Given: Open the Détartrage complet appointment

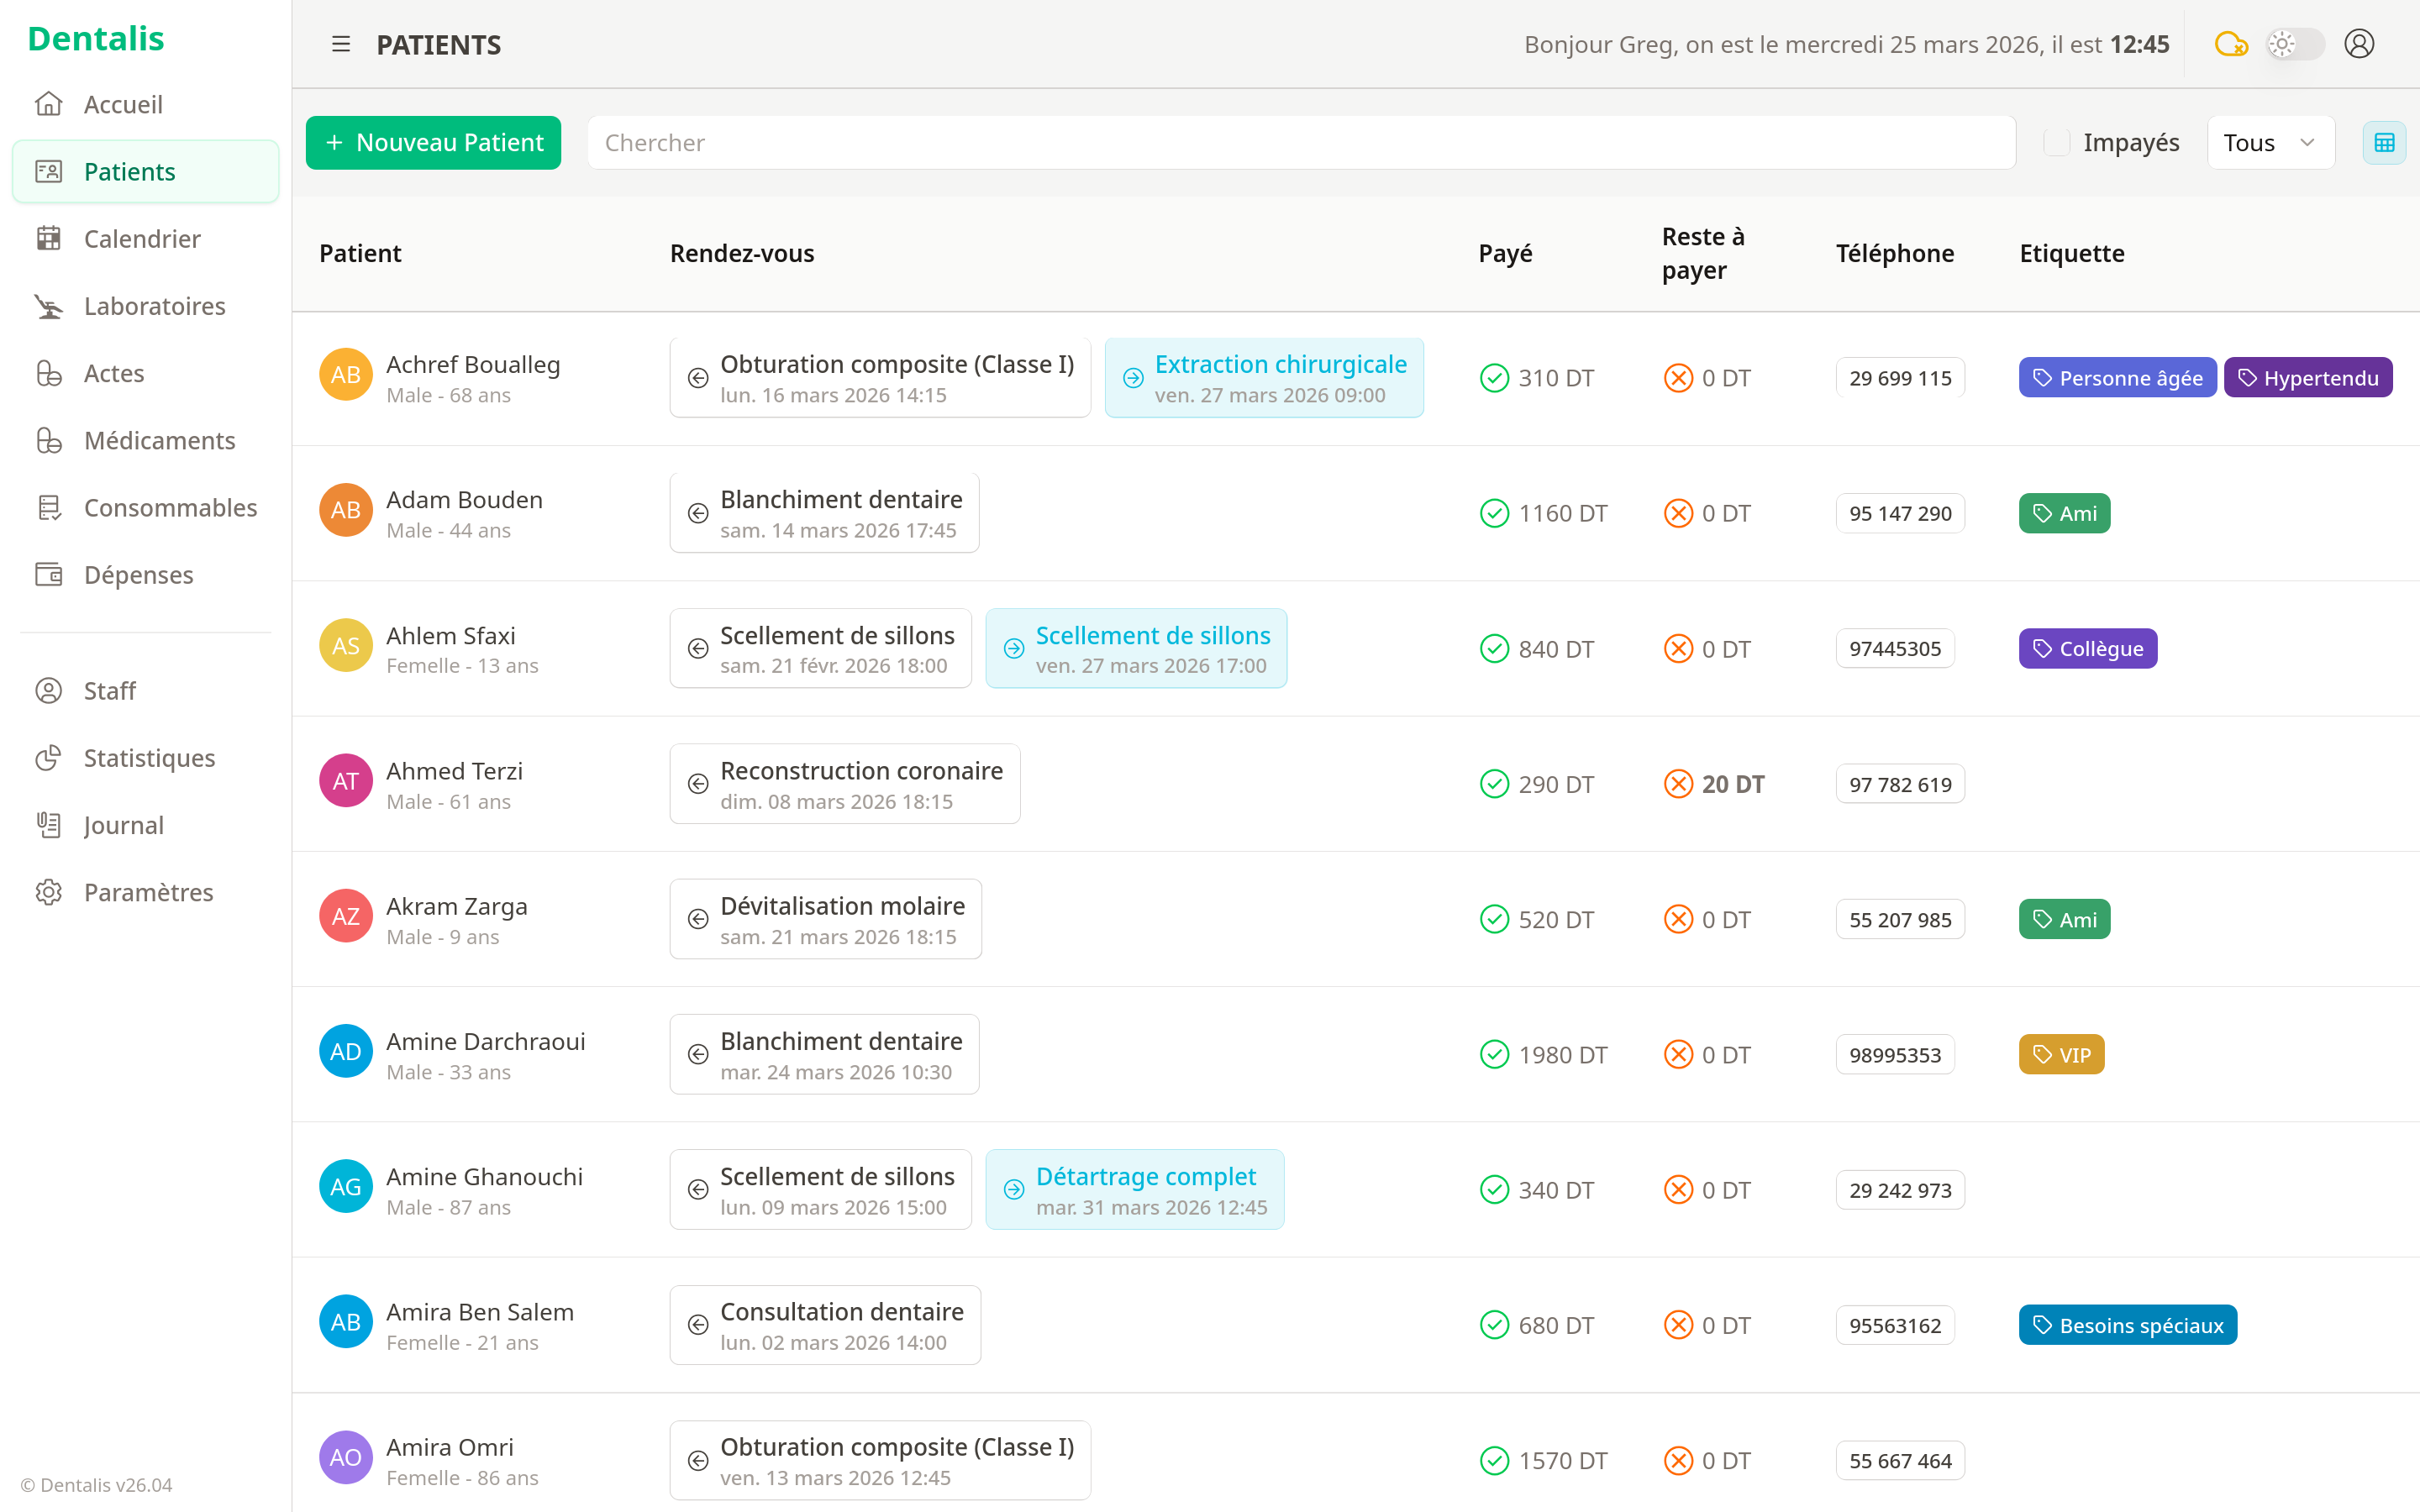Looking at the screenshot, I should pyautogui.click(x=1134, y=1189).
